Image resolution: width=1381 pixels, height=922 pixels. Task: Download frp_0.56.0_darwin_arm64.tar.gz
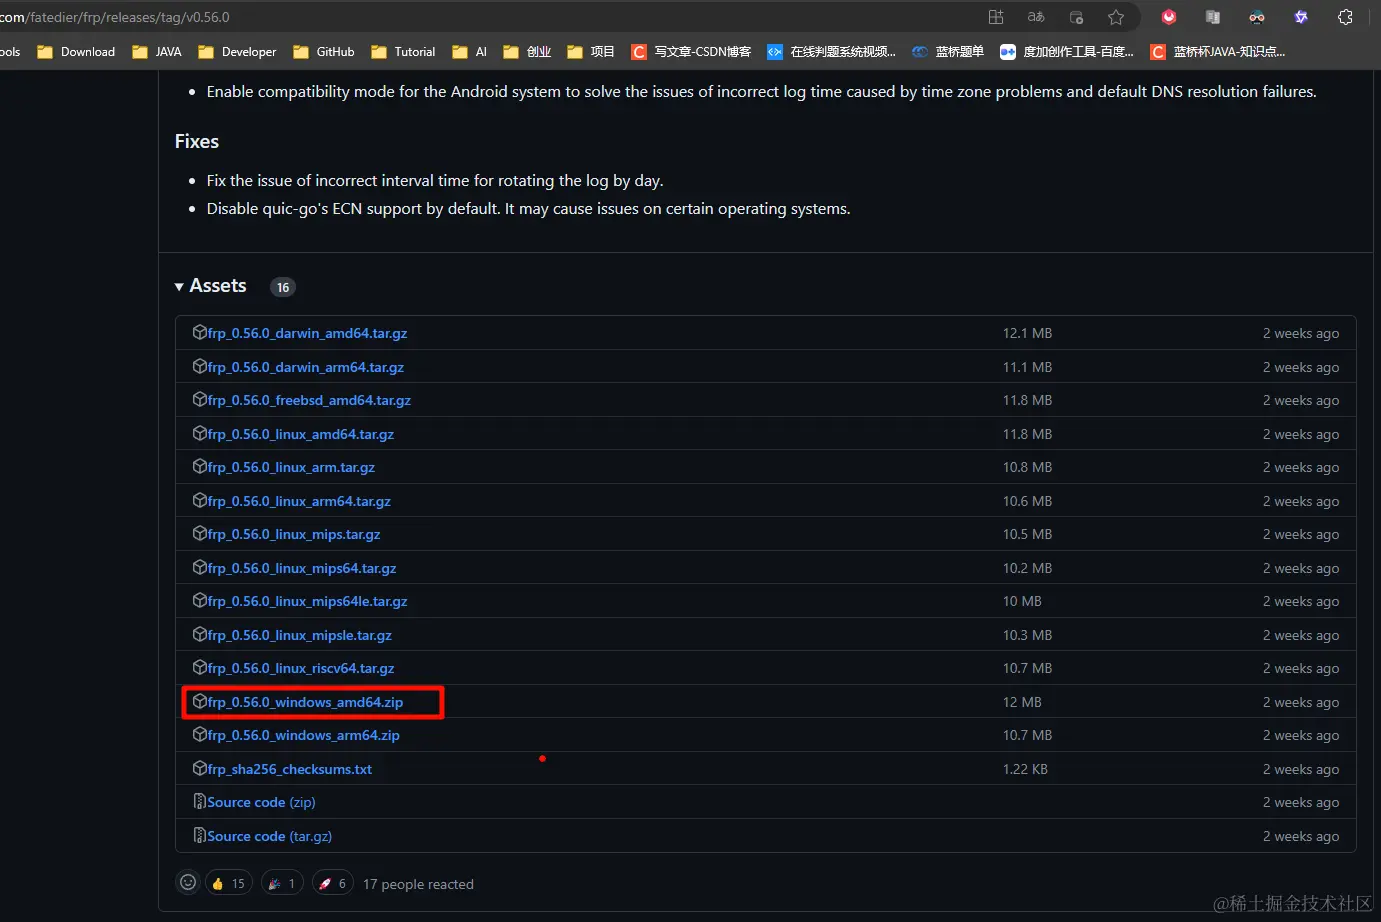tap(305, 367)
